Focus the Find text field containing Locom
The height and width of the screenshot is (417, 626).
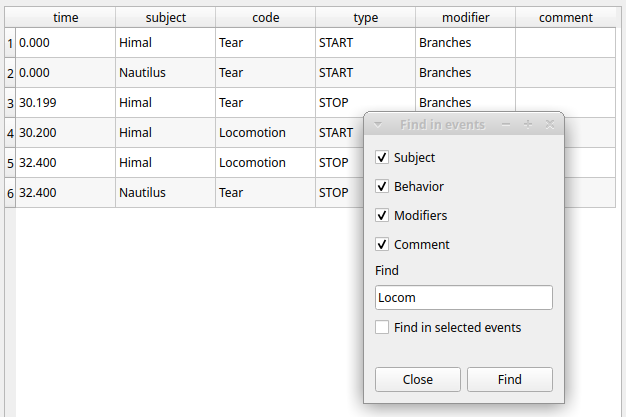(x=464, y=298)
